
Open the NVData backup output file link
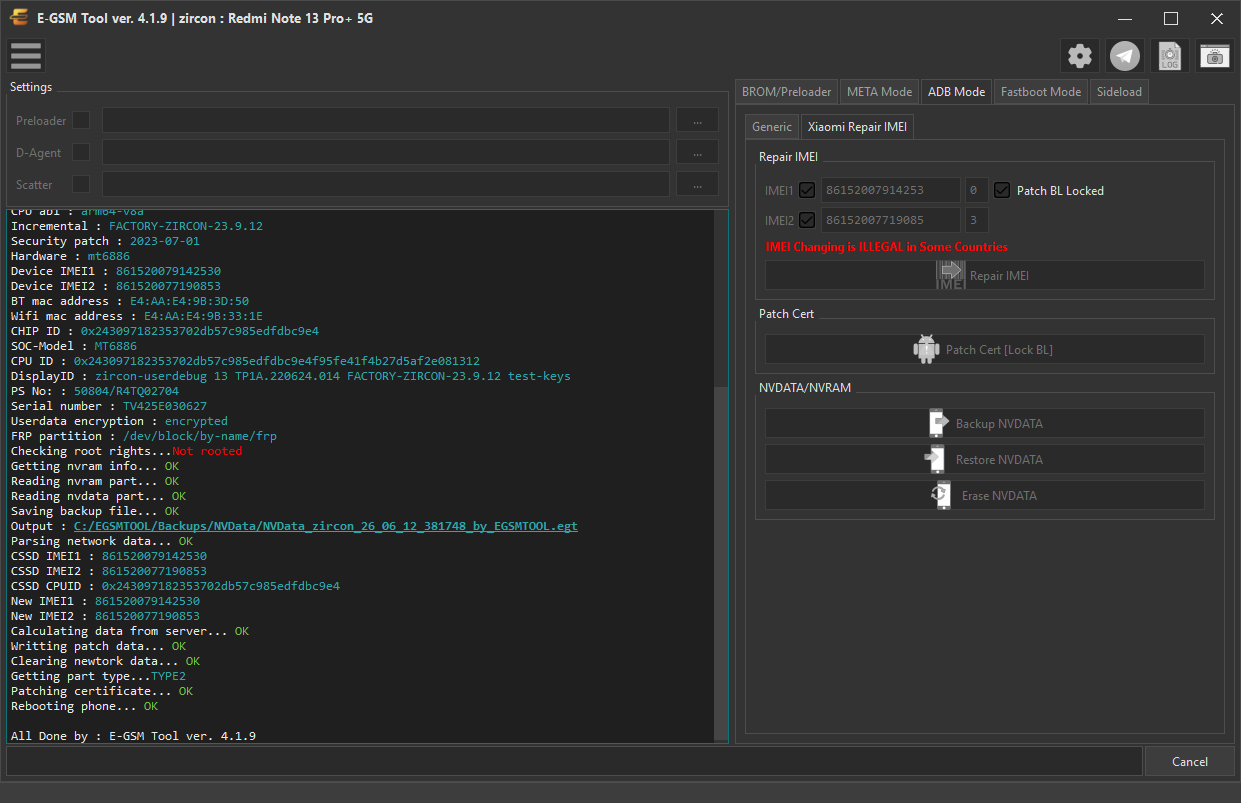click(326, 526)
